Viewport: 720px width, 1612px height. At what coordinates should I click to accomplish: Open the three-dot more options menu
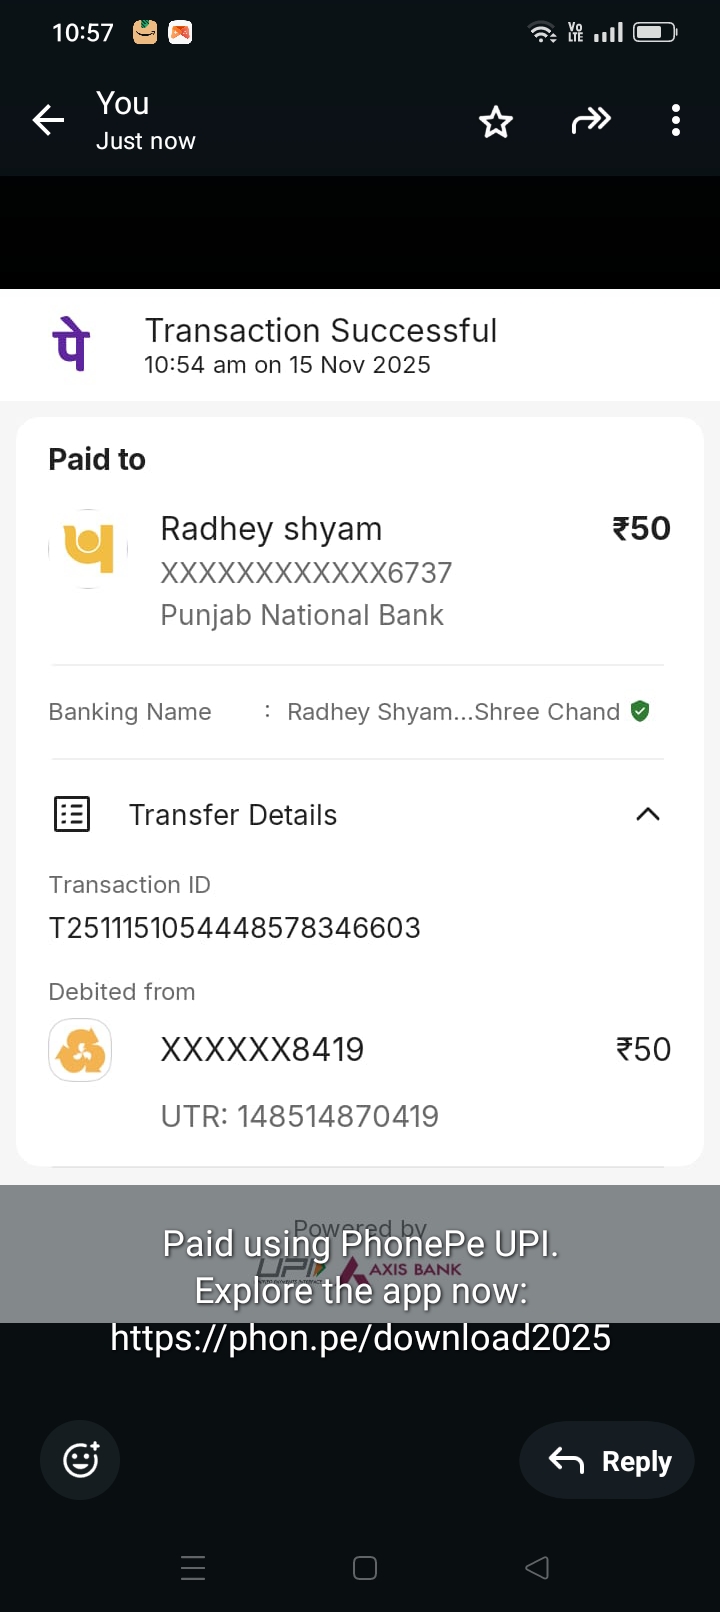676,121
